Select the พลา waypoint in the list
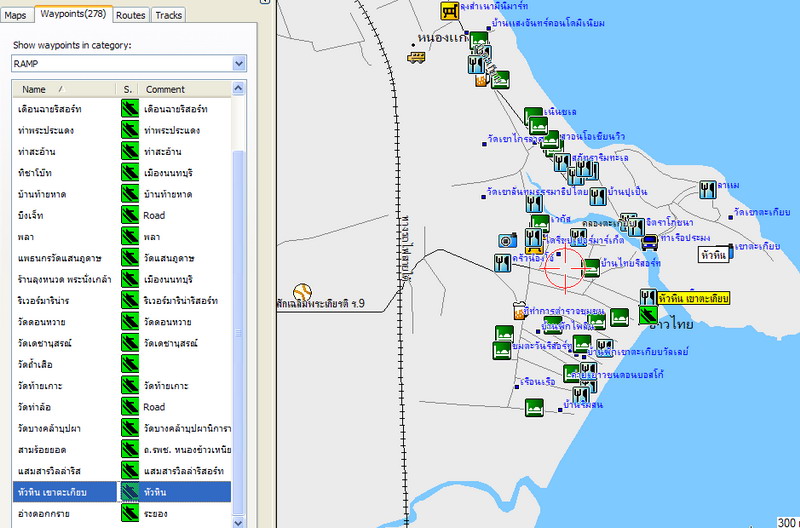800x528 pixels. [26, 237]
